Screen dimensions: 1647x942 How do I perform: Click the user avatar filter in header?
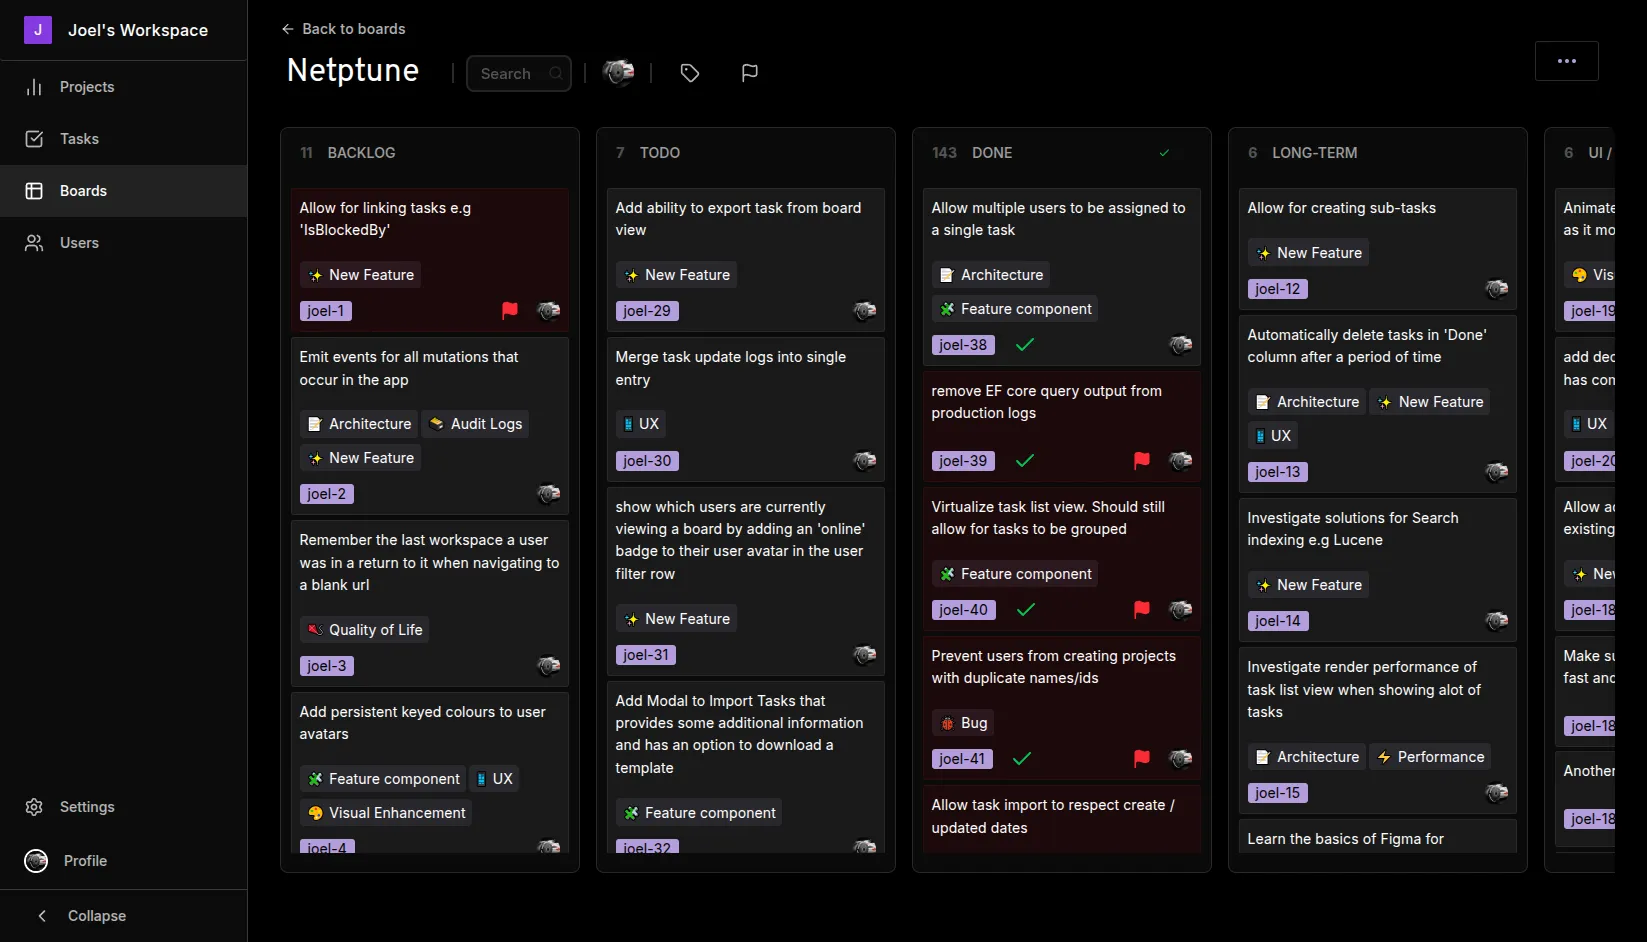pyautogui.click(x=618, y=73)
